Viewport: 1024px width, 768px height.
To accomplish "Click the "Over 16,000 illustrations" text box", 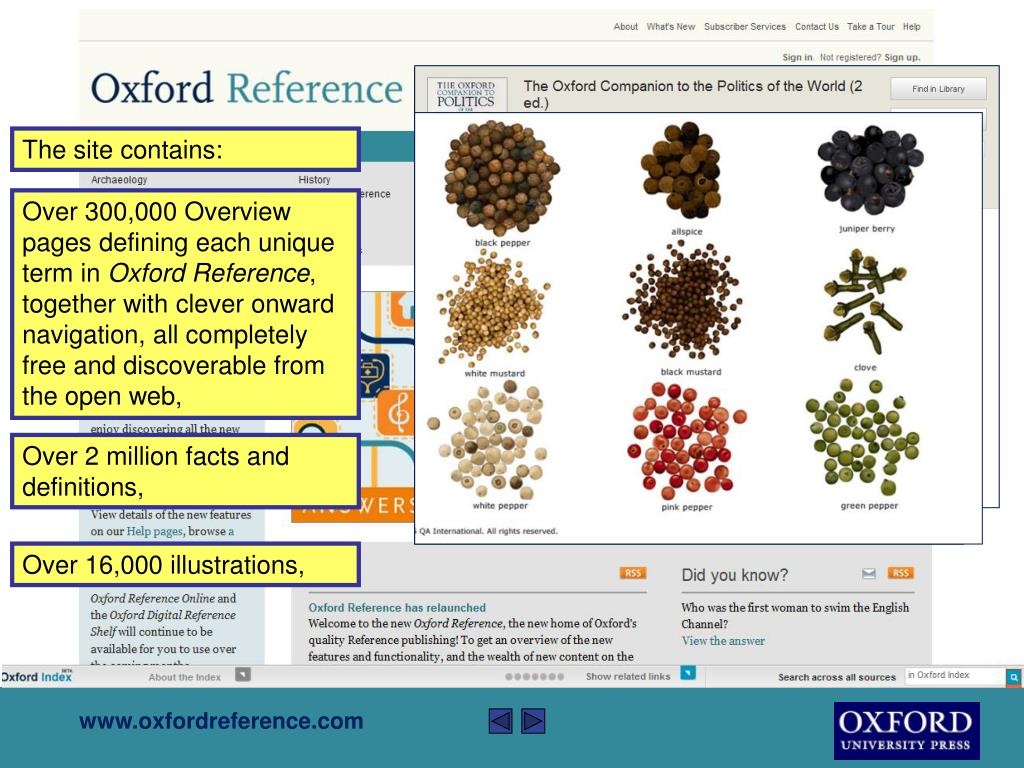I will (185, 565).
